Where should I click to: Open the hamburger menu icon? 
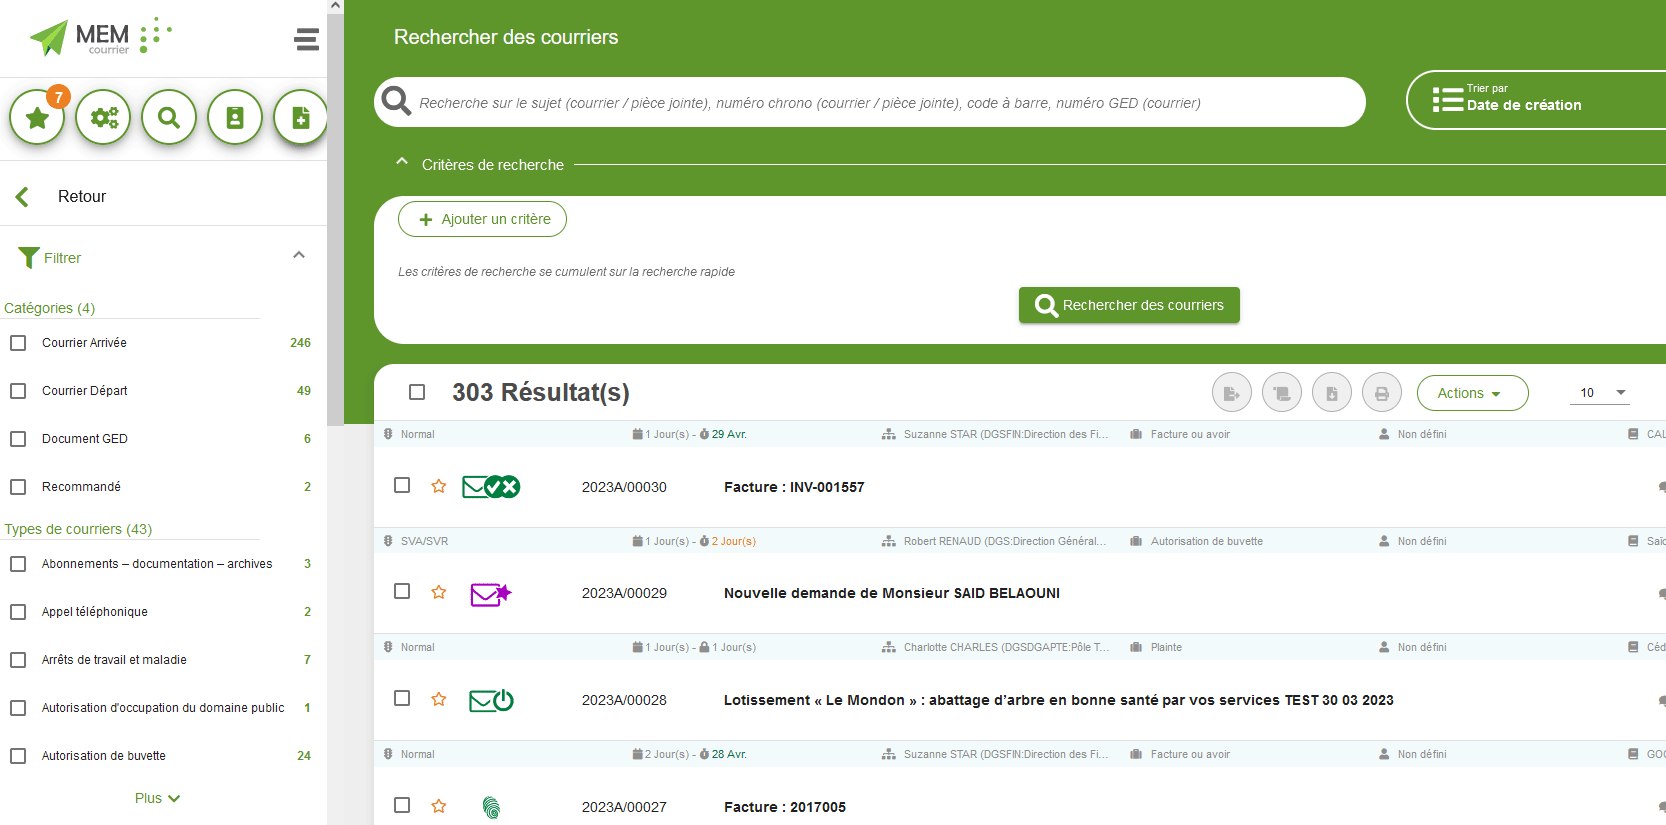(x=307, y=39)
